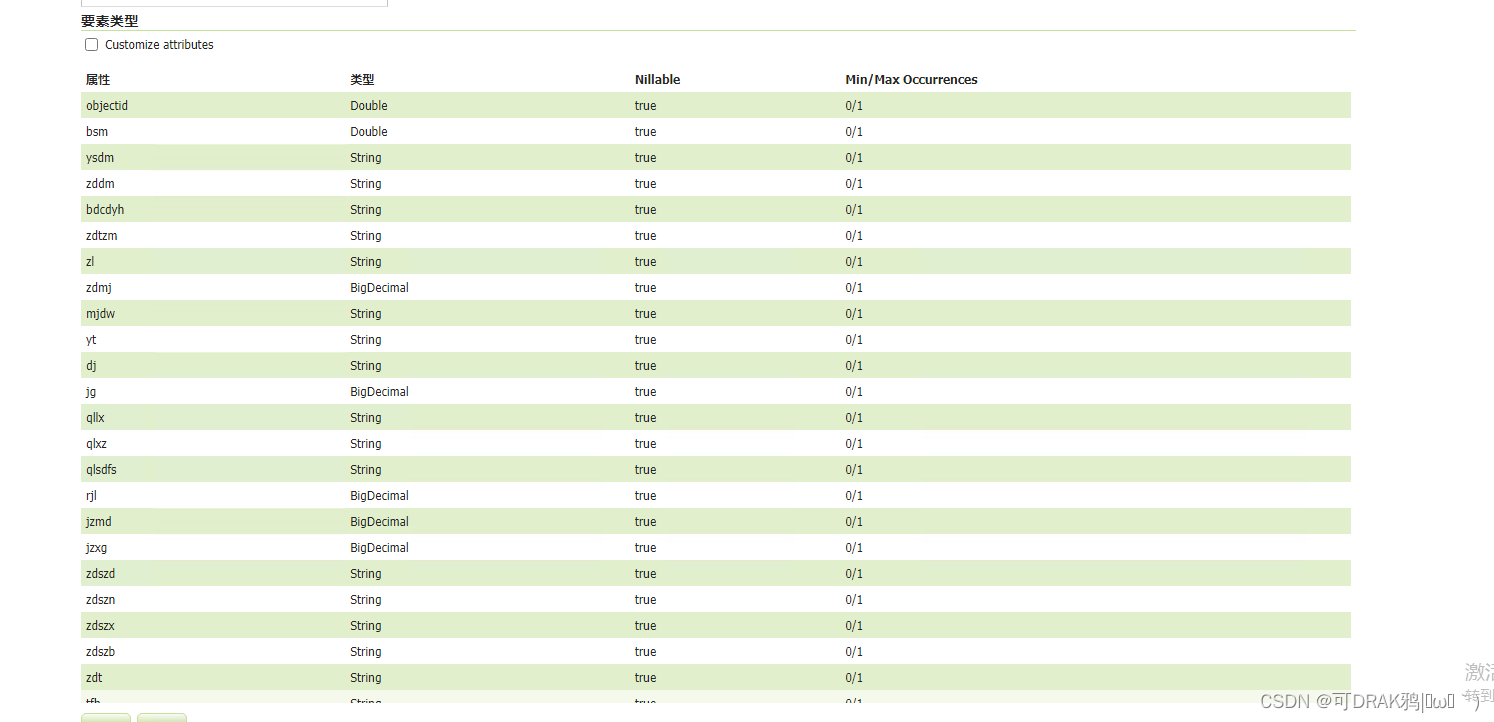The height and width of the screenshot is (722, 1494).
Task: Click the 要素类型 section heading
Action: (110, 21)
